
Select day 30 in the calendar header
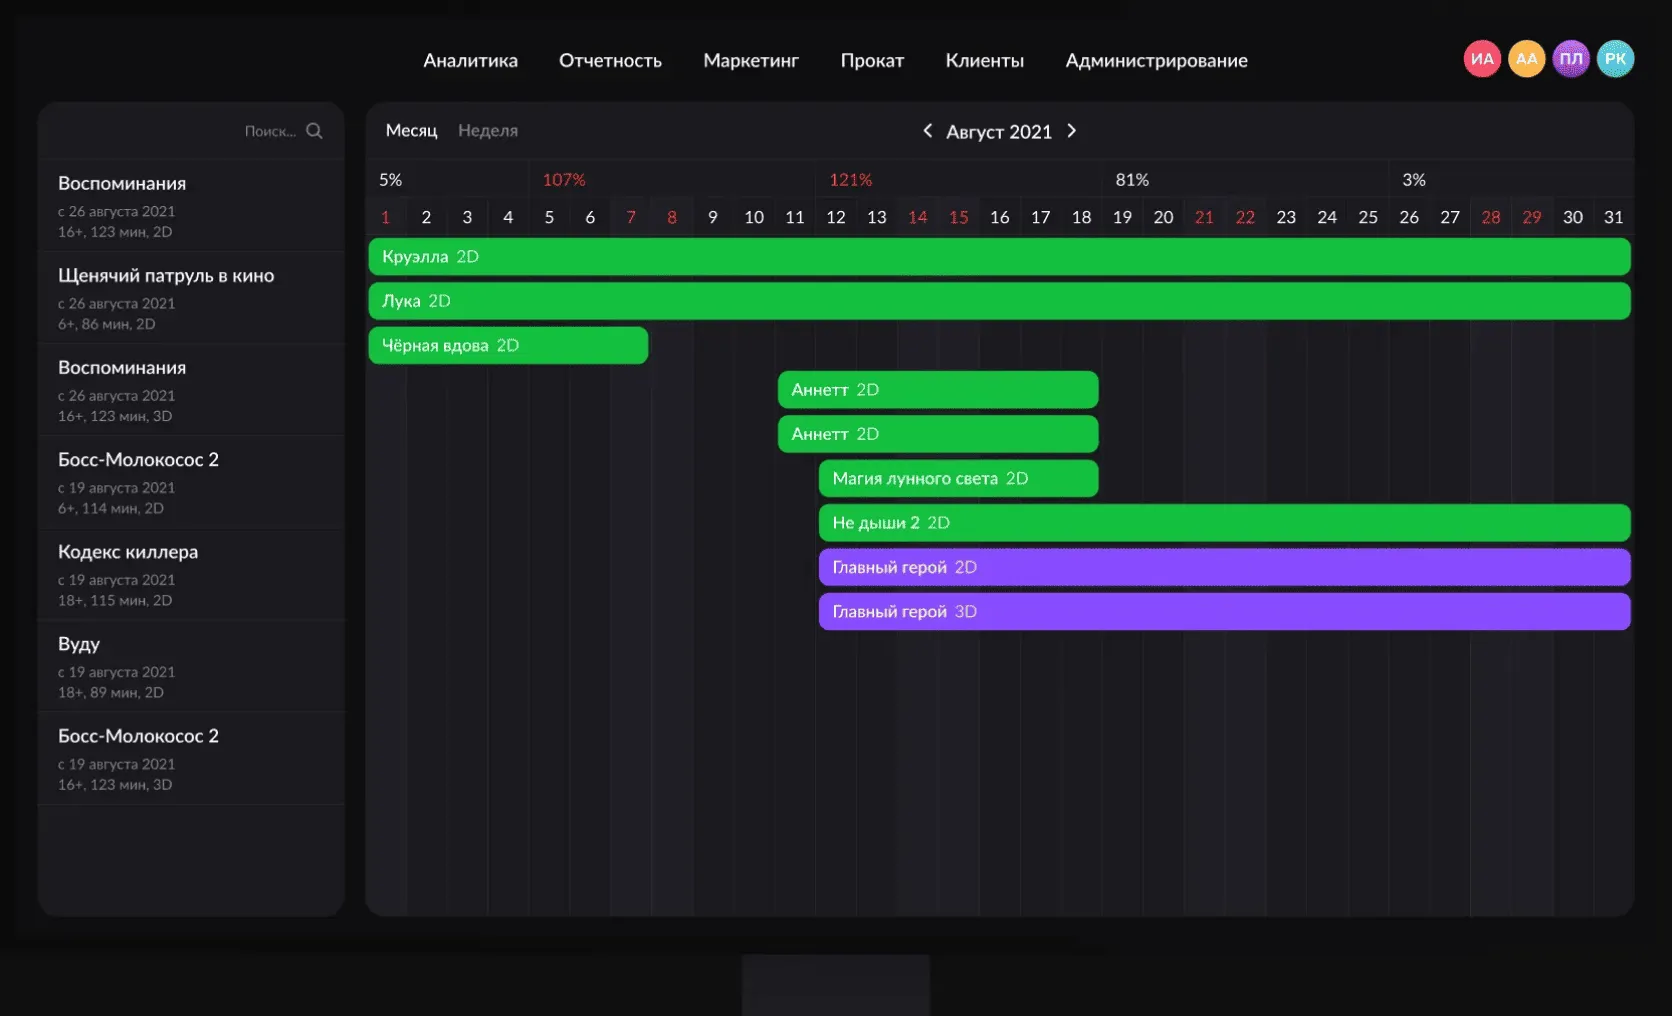tap(1573, 217)
